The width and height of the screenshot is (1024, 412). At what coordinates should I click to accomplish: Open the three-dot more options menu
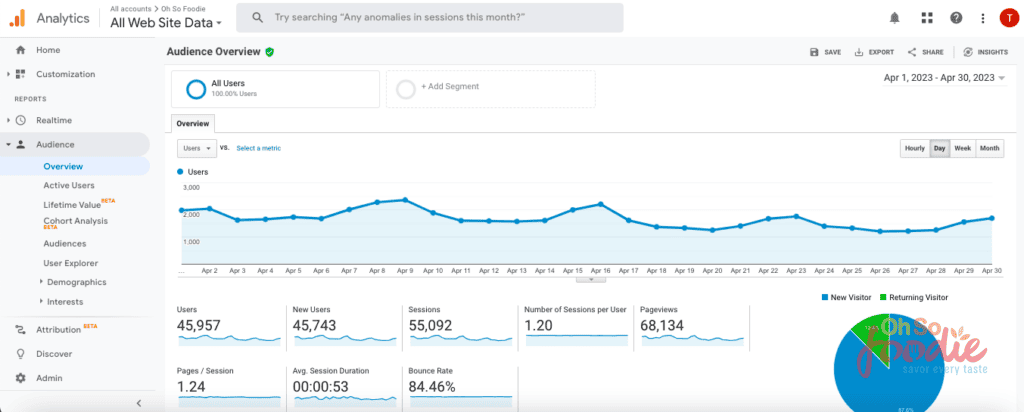coord(983,18)
